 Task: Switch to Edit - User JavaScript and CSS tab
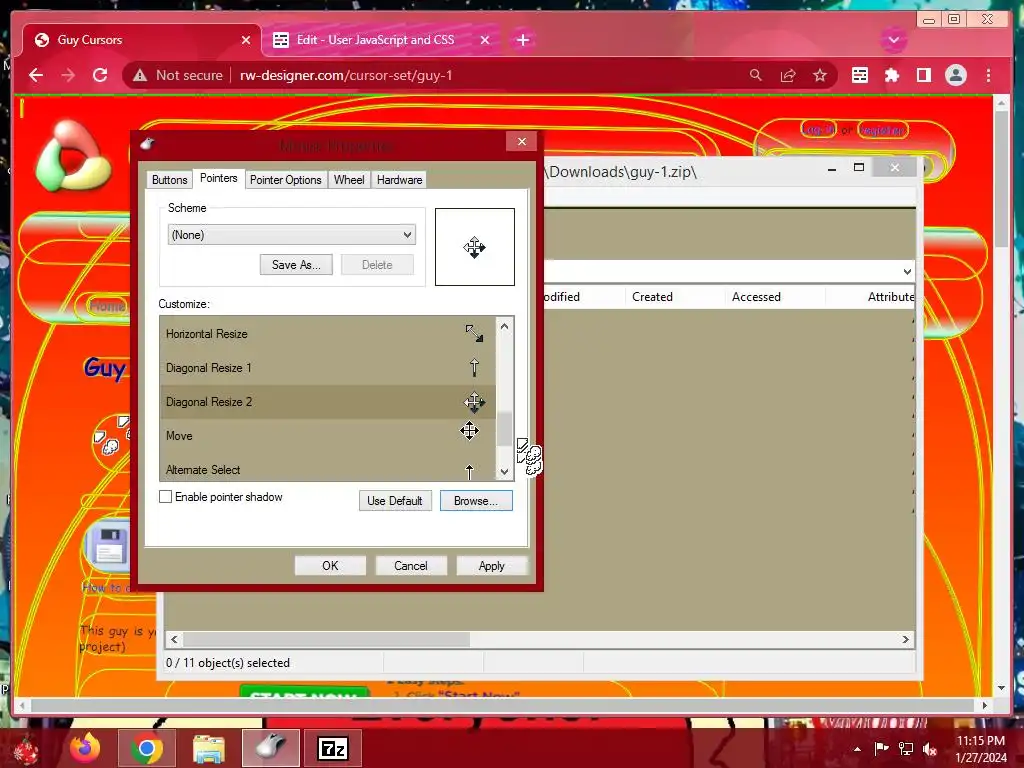click(x=381, y=40)
